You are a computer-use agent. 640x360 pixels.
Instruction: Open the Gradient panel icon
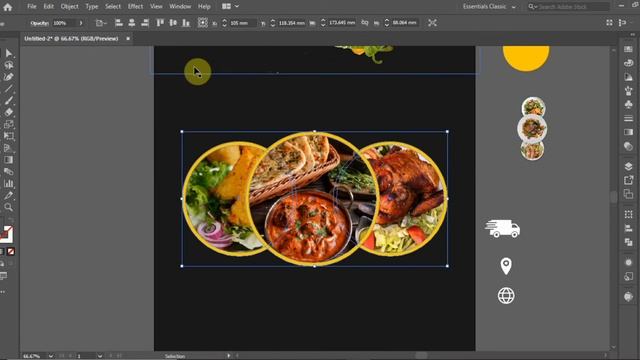629,132
